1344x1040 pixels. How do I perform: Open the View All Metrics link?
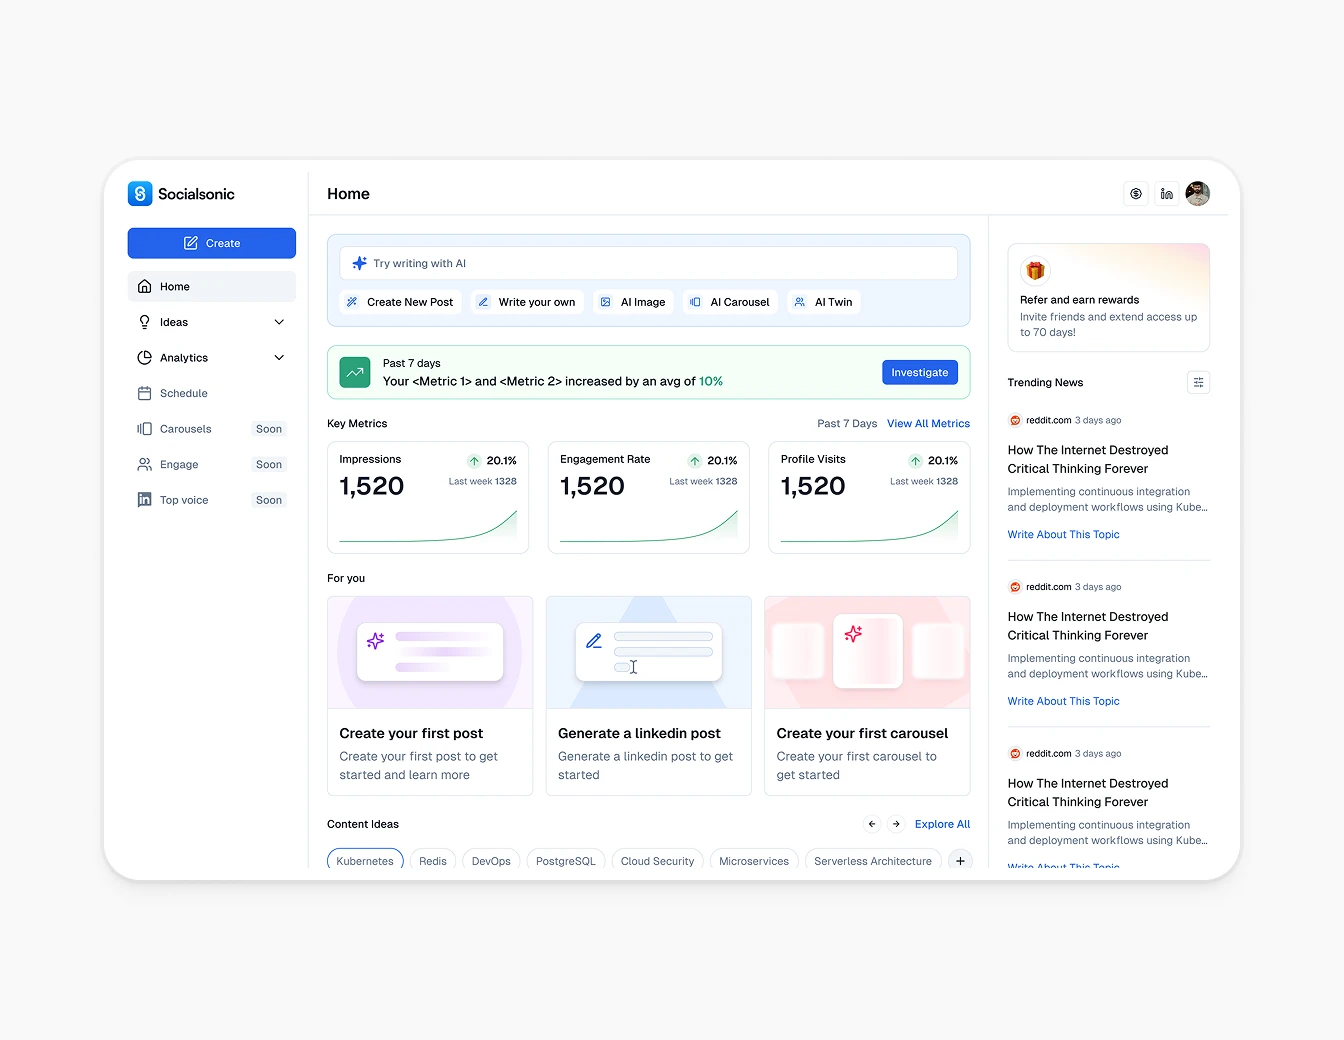tap(928, 423)
